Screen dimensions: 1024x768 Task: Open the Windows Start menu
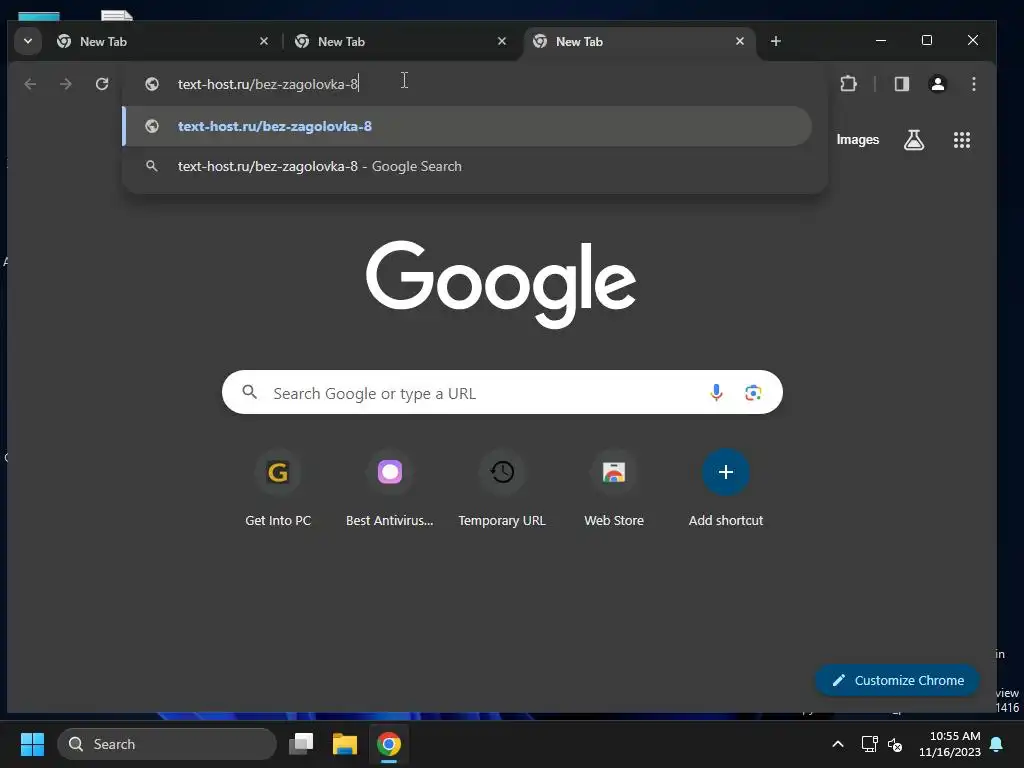coord(32,744)
